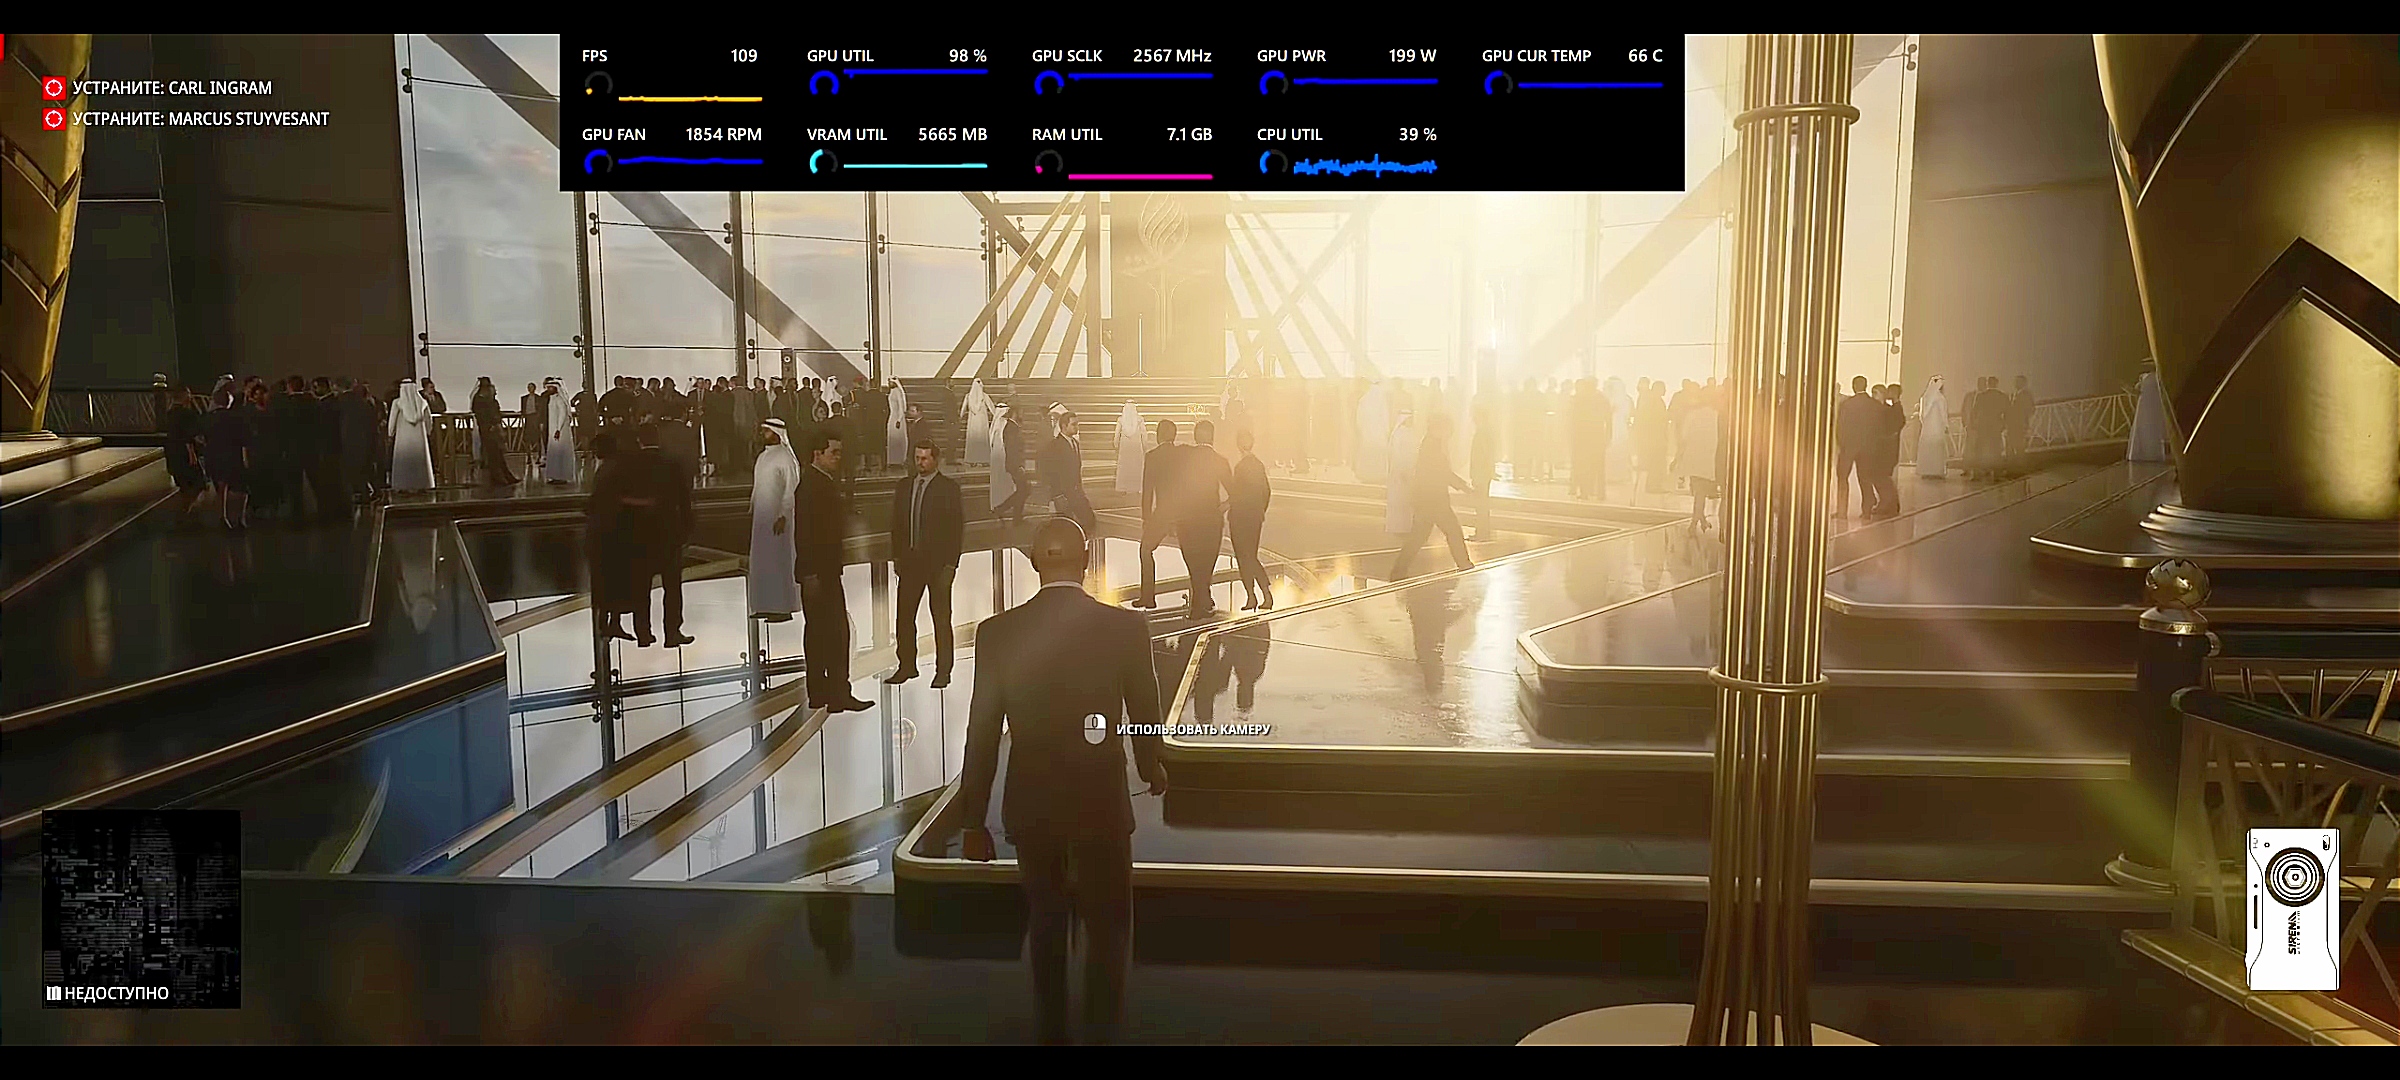Click the GPU FAN value 1854 RPM

tap(723, 135)
